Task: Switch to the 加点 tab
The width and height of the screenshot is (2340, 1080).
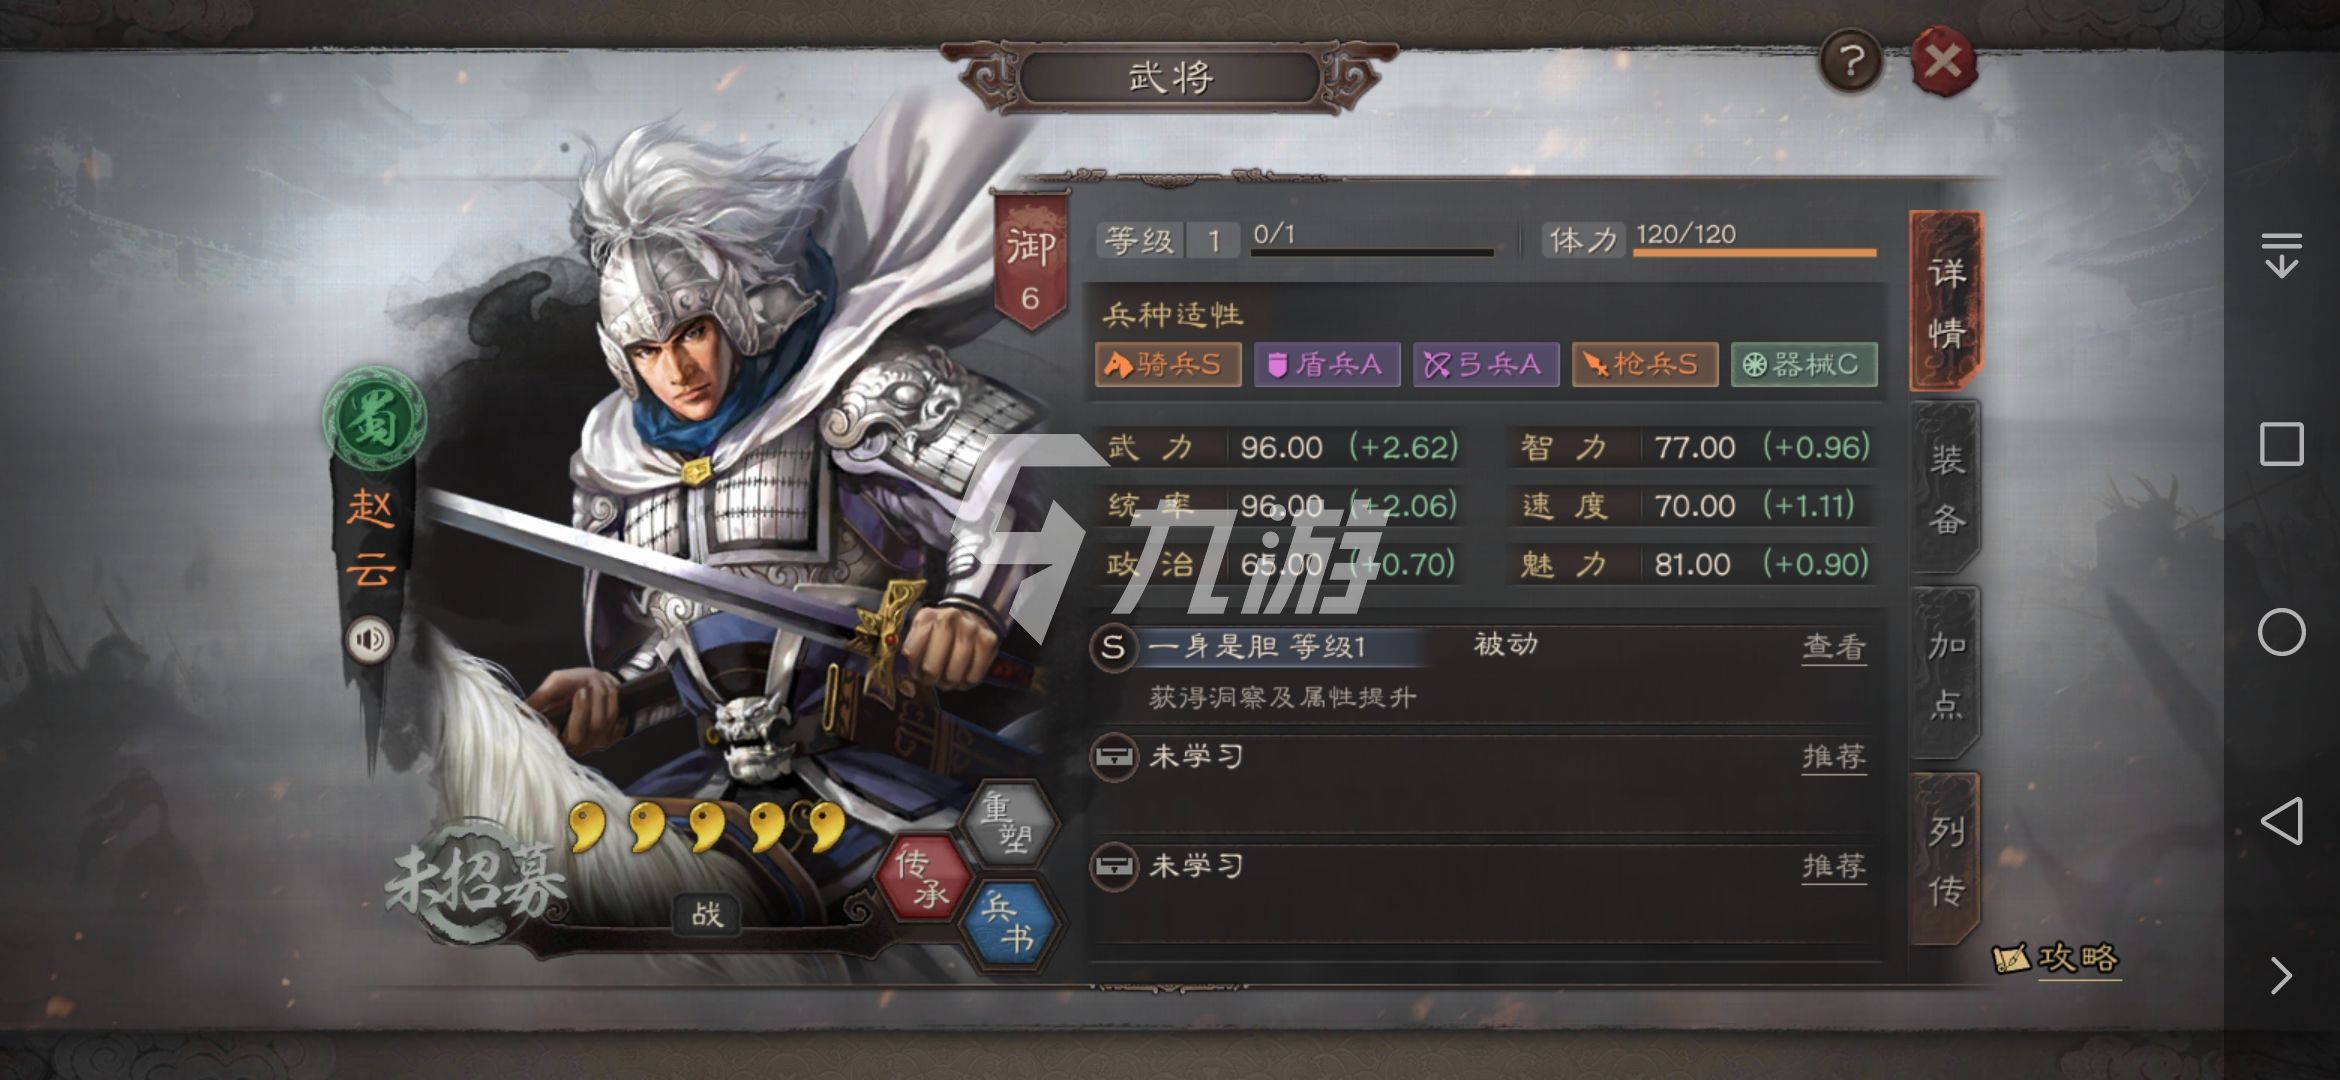Action: pyautogui.click(x=1945, y=673)
